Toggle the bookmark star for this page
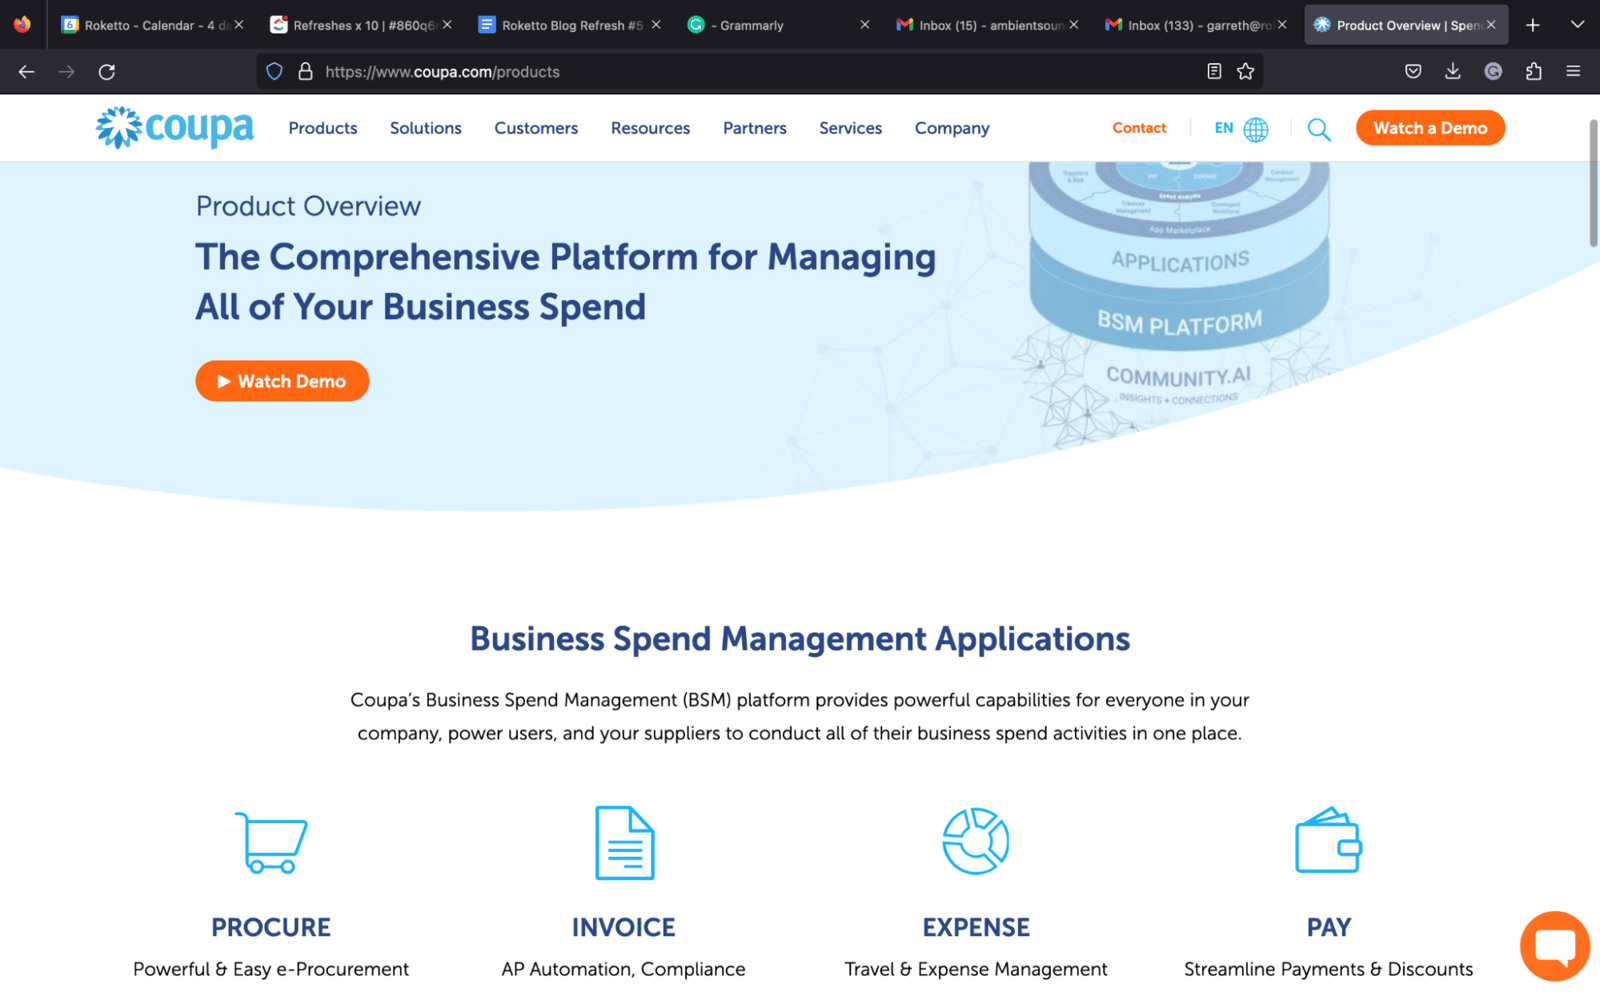 [1245, 71]
